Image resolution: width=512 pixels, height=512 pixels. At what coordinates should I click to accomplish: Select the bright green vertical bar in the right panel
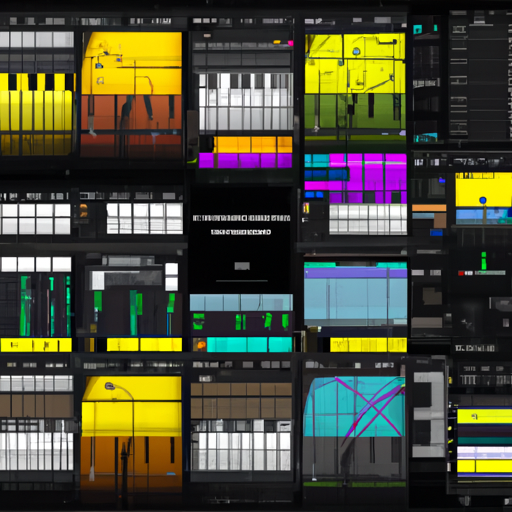point(483,261)
